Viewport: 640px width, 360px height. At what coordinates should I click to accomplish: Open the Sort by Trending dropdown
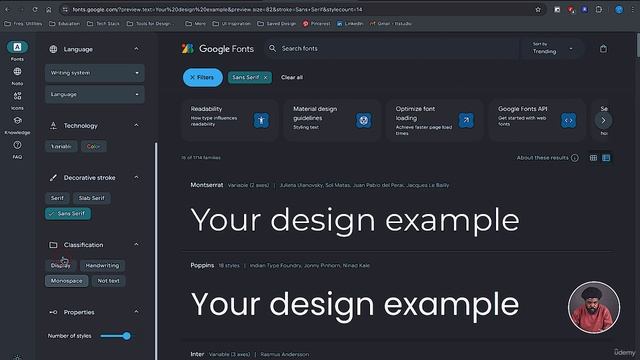(553, 49)
